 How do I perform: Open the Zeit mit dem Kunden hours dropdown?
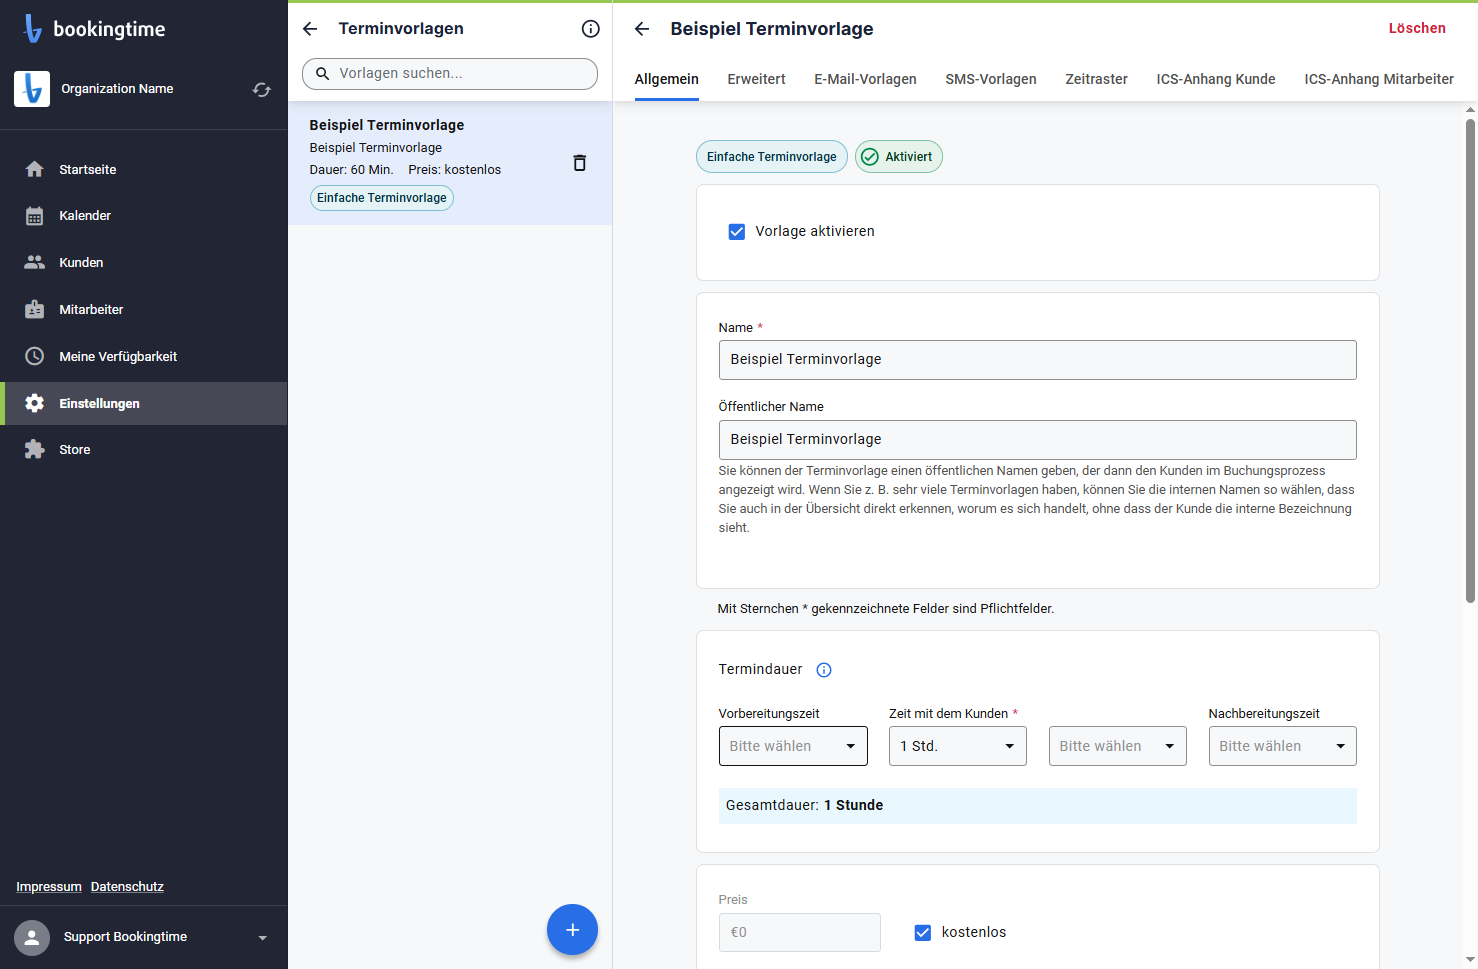click(x=958, y=746)
